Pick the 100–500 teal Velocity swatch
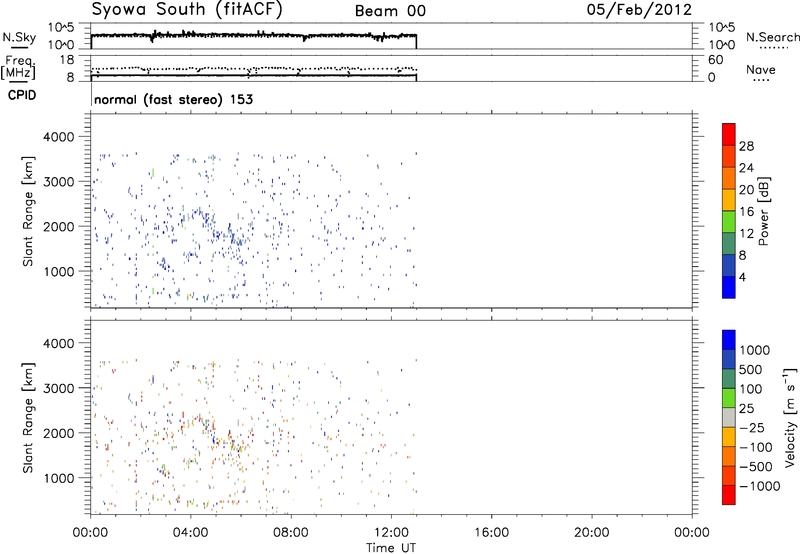 point(729,379)
